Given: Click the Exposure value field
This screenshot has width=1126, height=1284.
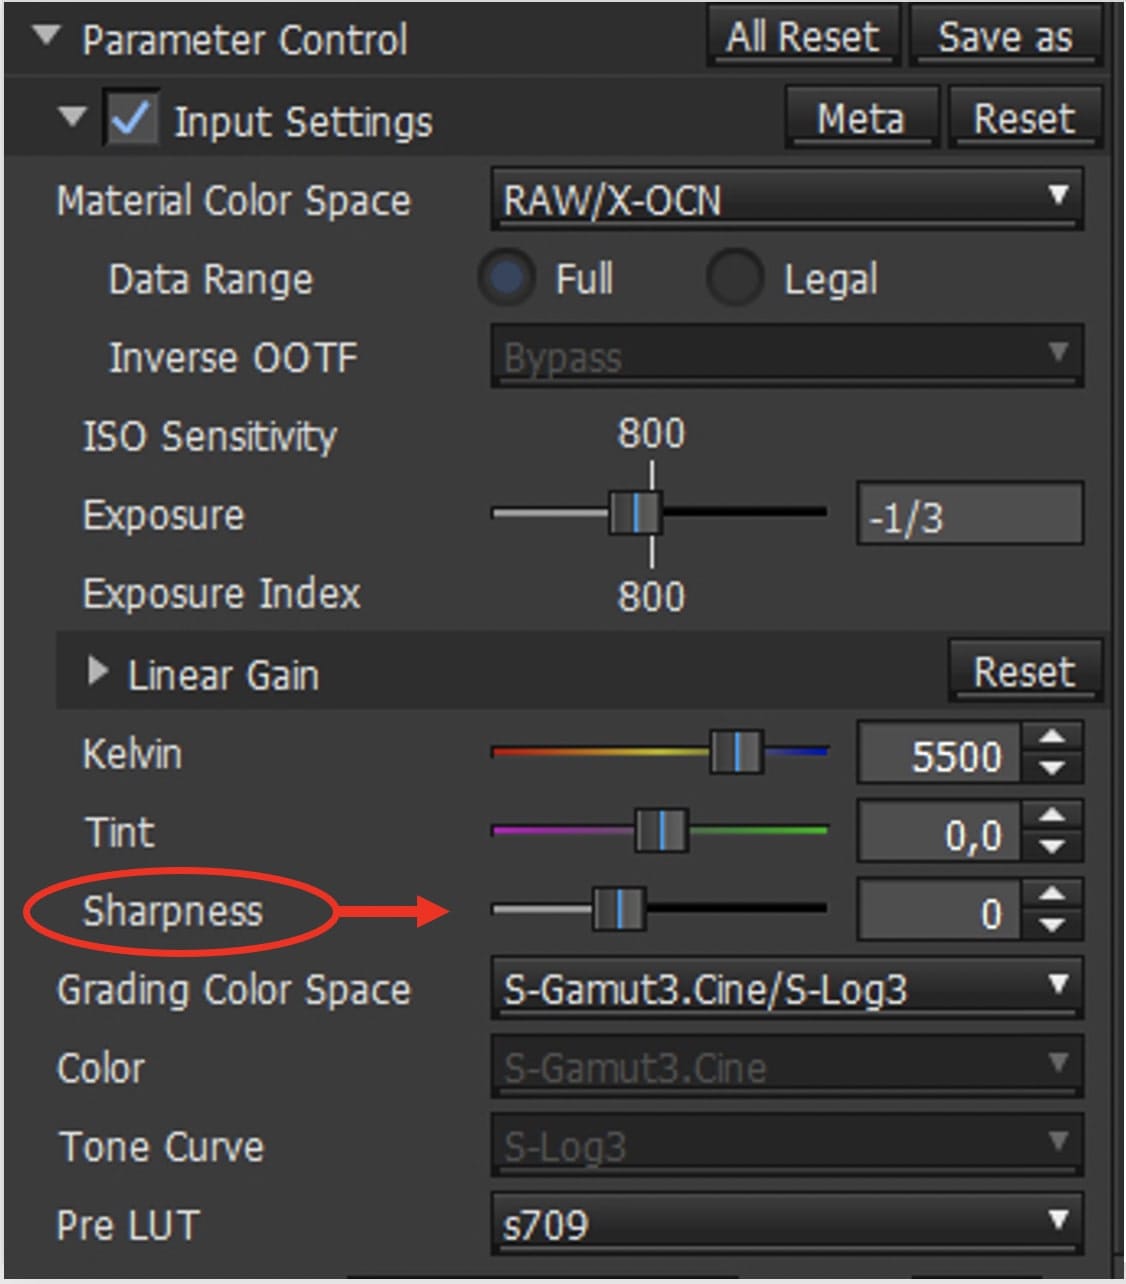Looking at the screenshot, I should (969, 515).
